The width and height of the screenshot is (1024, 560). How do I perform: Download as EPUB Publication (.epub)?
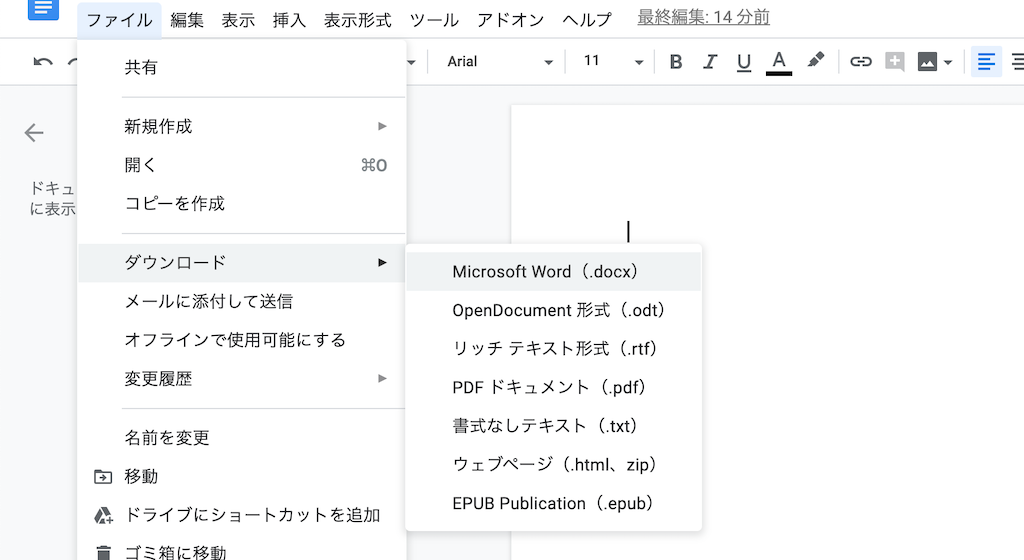(553, 503)
